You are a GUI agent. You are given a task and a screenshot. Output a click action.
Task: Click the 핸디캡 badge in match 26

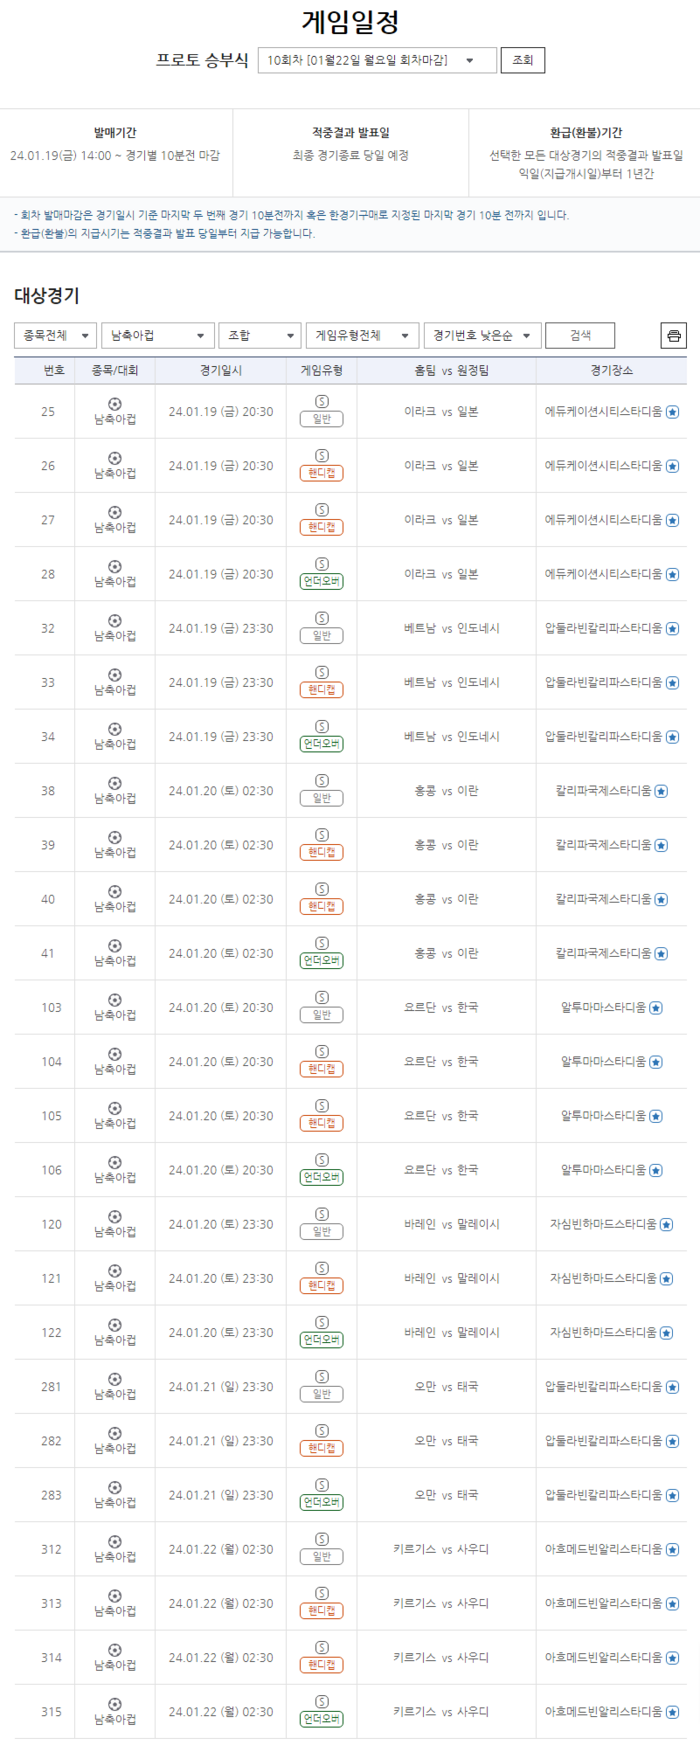(322, 474)
